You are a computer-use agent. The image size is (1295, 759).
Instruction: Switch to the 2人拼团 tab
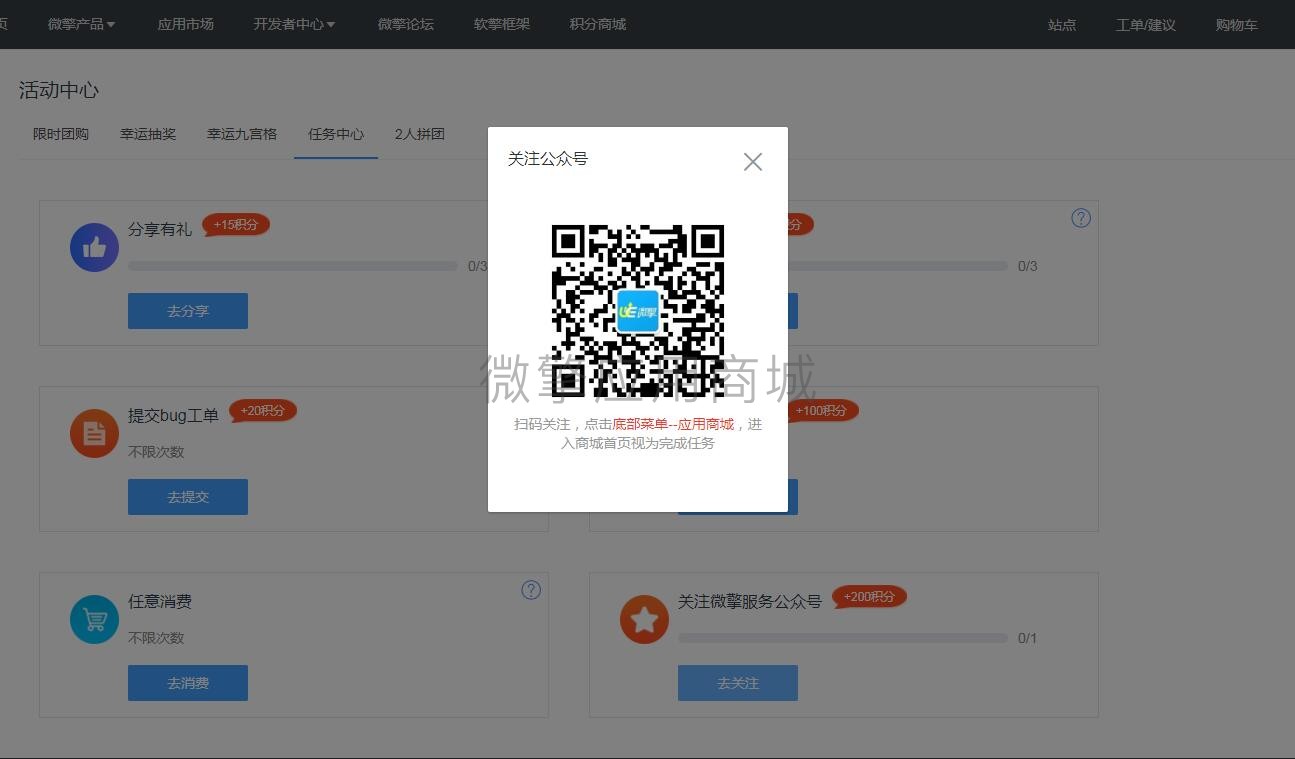point(420,134)
